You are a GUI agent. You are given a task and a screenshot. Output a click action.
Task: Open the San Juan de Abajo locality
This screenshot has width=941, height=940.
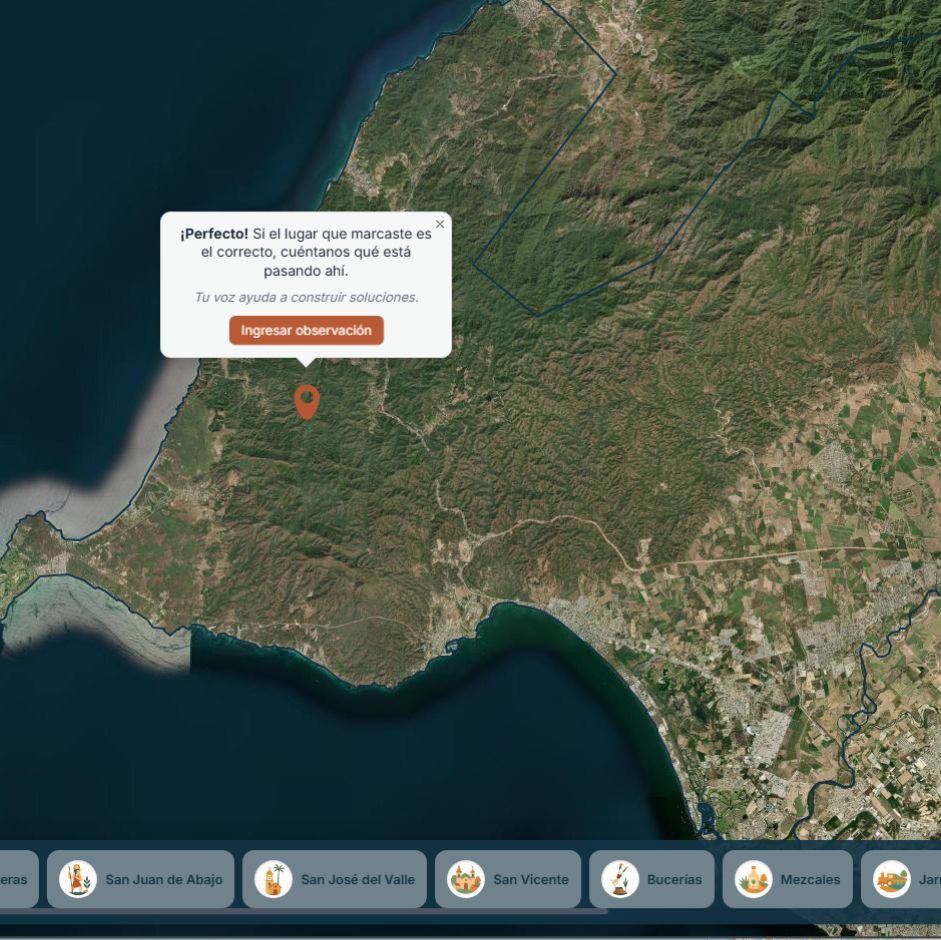(x=140, y=879)
